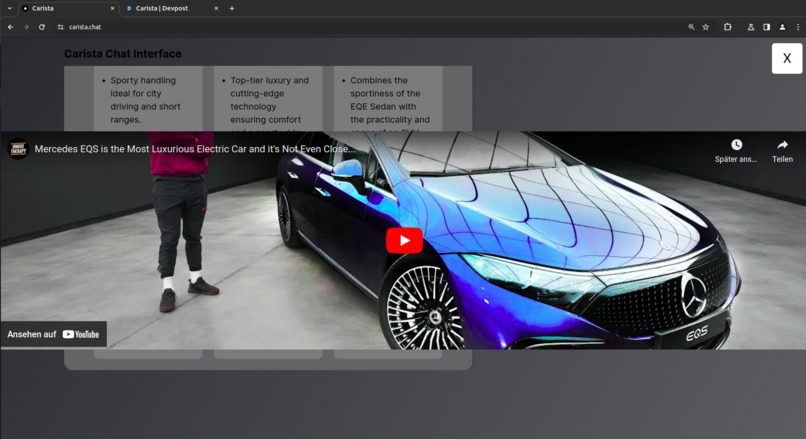Close the Carista tab
Image resolution: width=806 pixels, height=439 pixels.
coord(113,8)
